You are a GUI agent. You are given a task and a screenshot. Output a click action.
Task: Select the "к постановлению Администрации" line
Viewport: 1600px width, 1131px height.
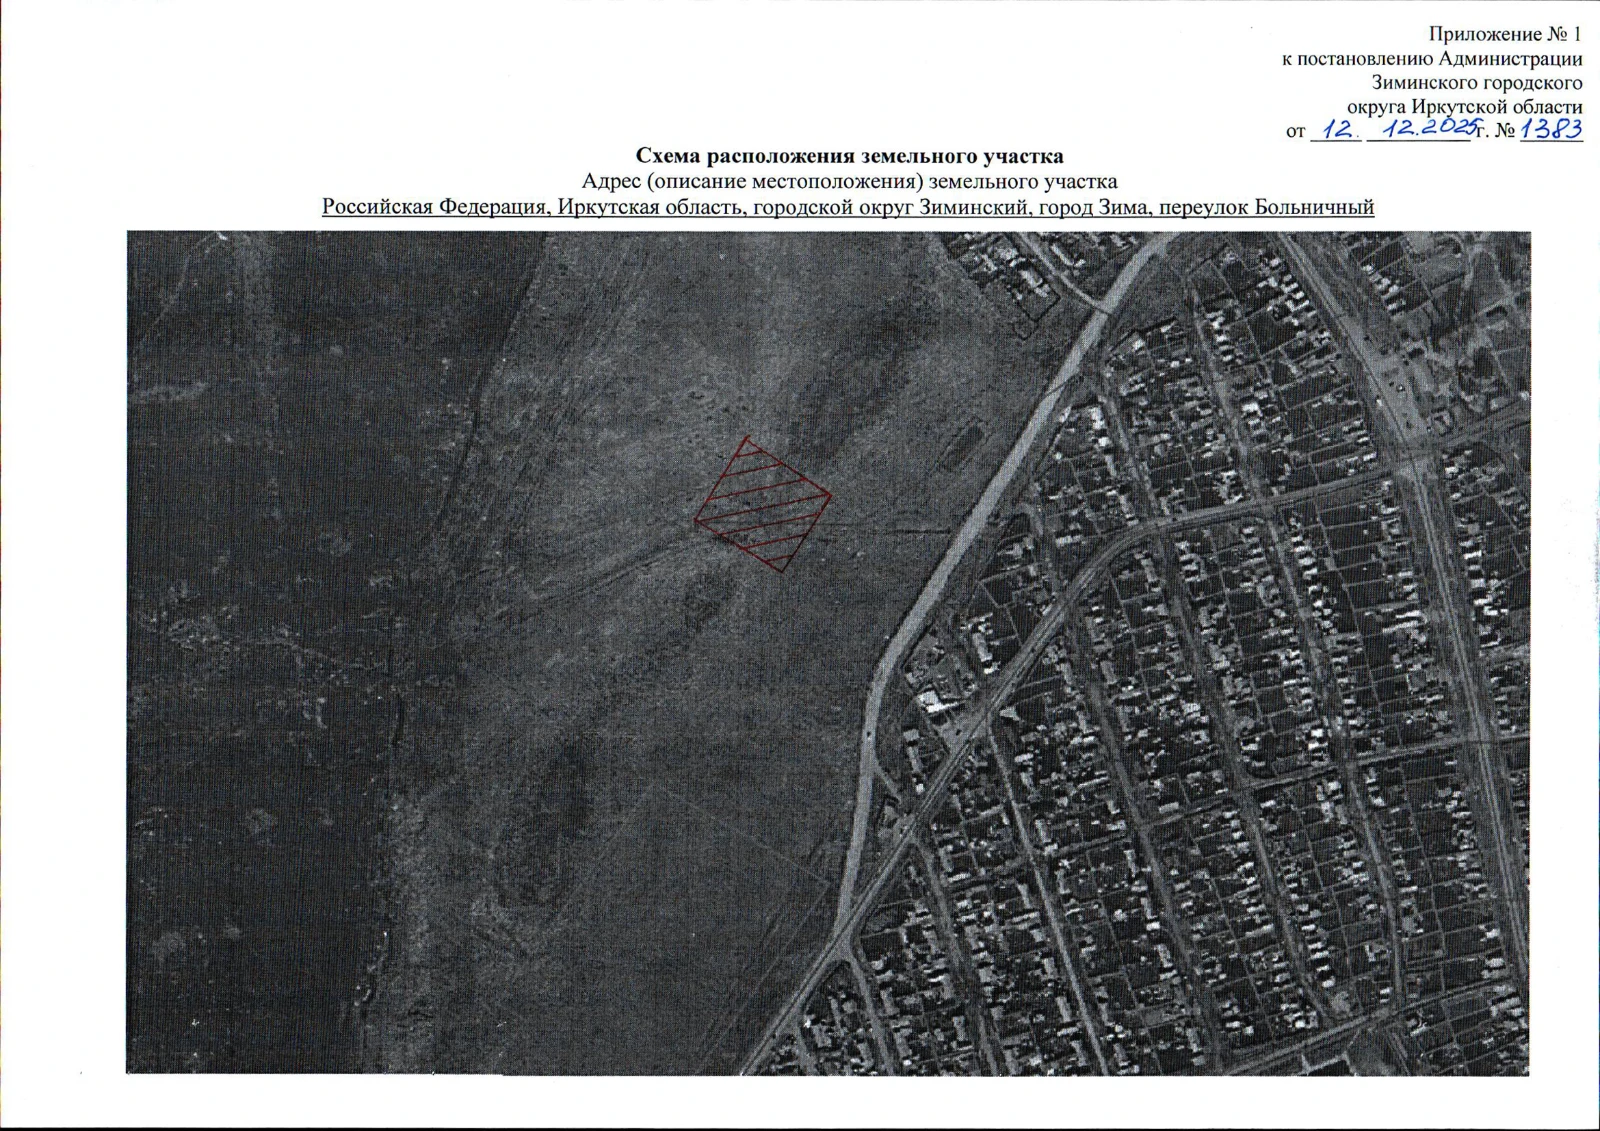1431,59
